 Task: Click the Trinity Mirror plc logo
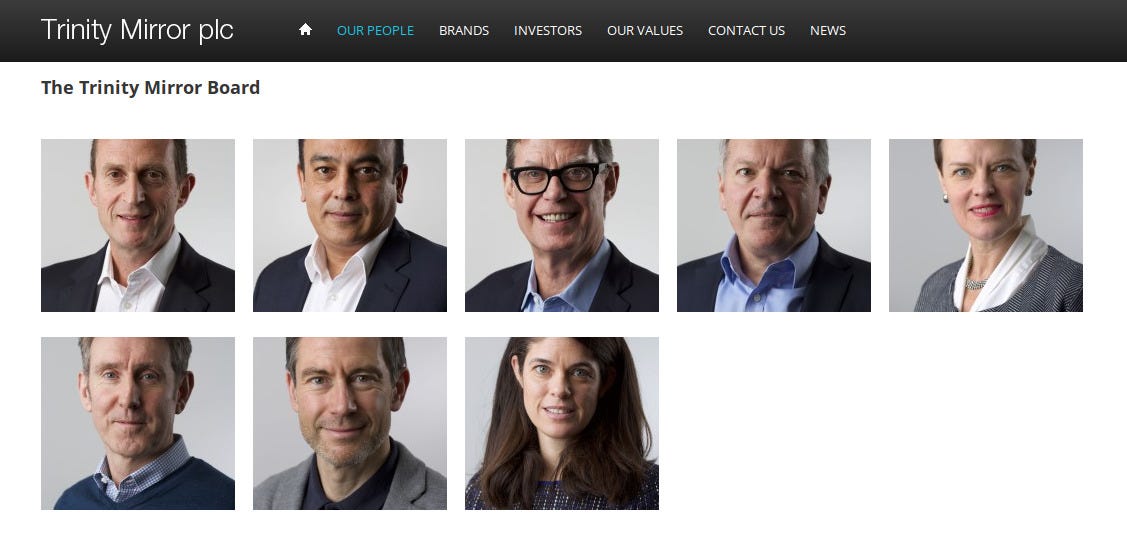point(137,30)
